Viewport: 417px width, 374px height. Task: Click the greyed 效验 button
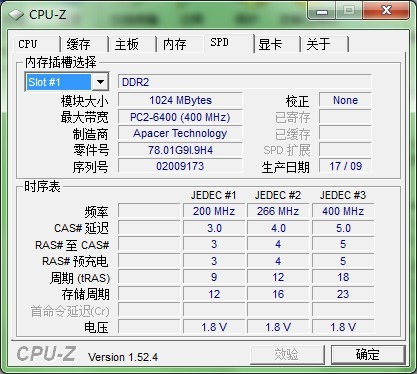click(x=287, y=354)
